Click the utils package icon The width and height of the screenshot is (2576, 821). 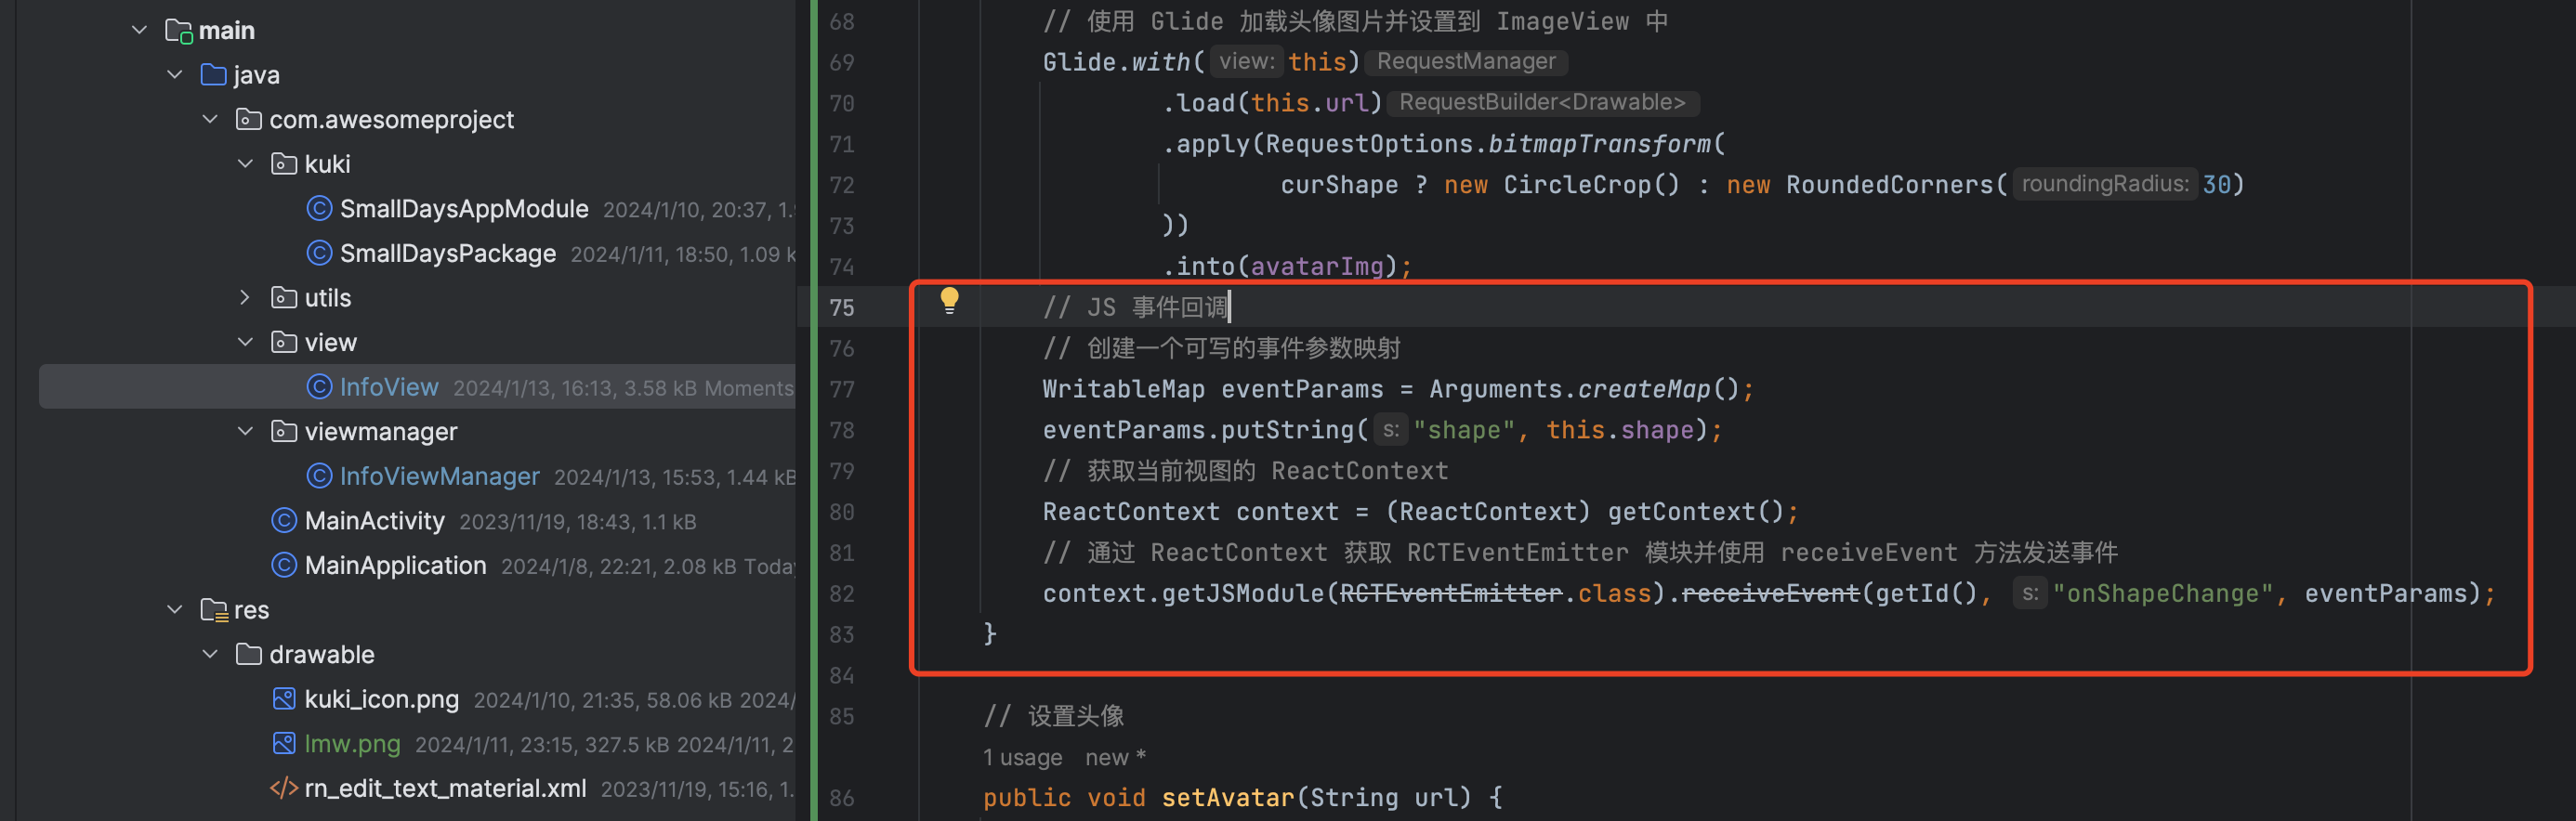tap(284, 297)
